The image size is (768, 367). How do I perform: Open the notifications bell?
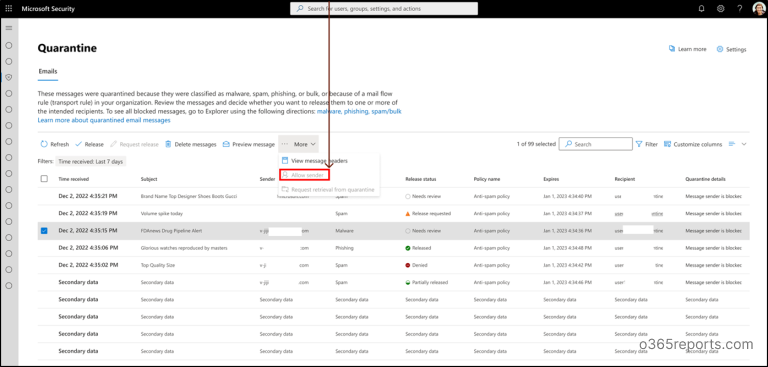[701, 9]
